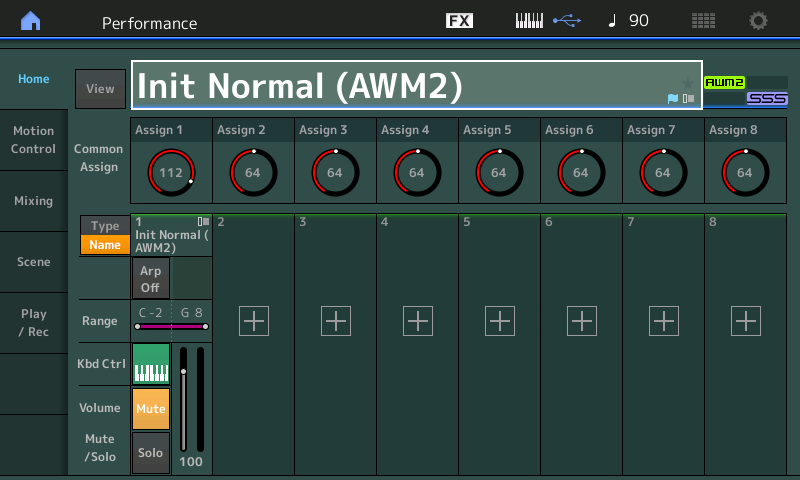The height and width of the screenshot is (480, 800).
Task: Toggle Arp Off for Part 1
Action: click(150, 278)
